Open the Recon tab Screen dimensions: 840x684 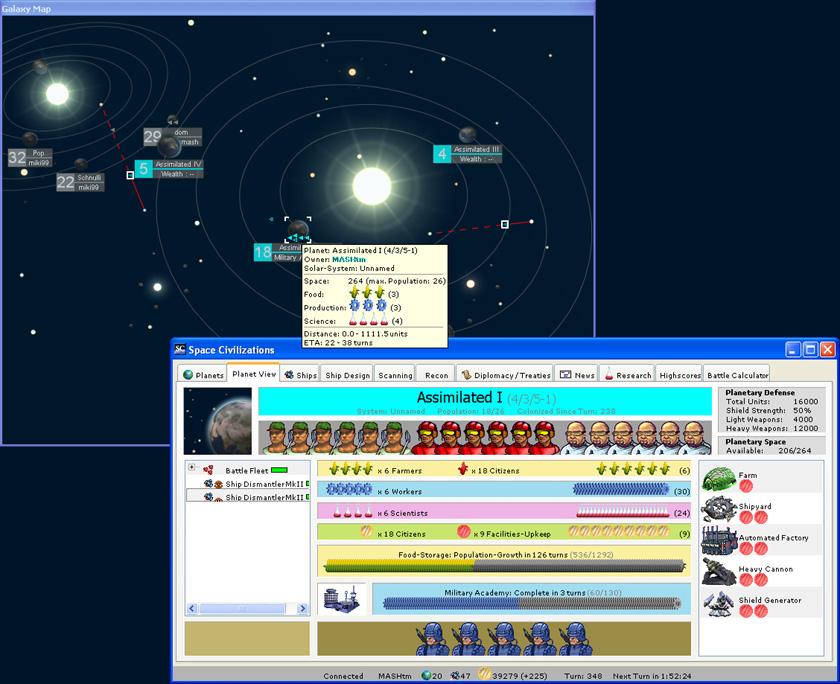(436, 375)
